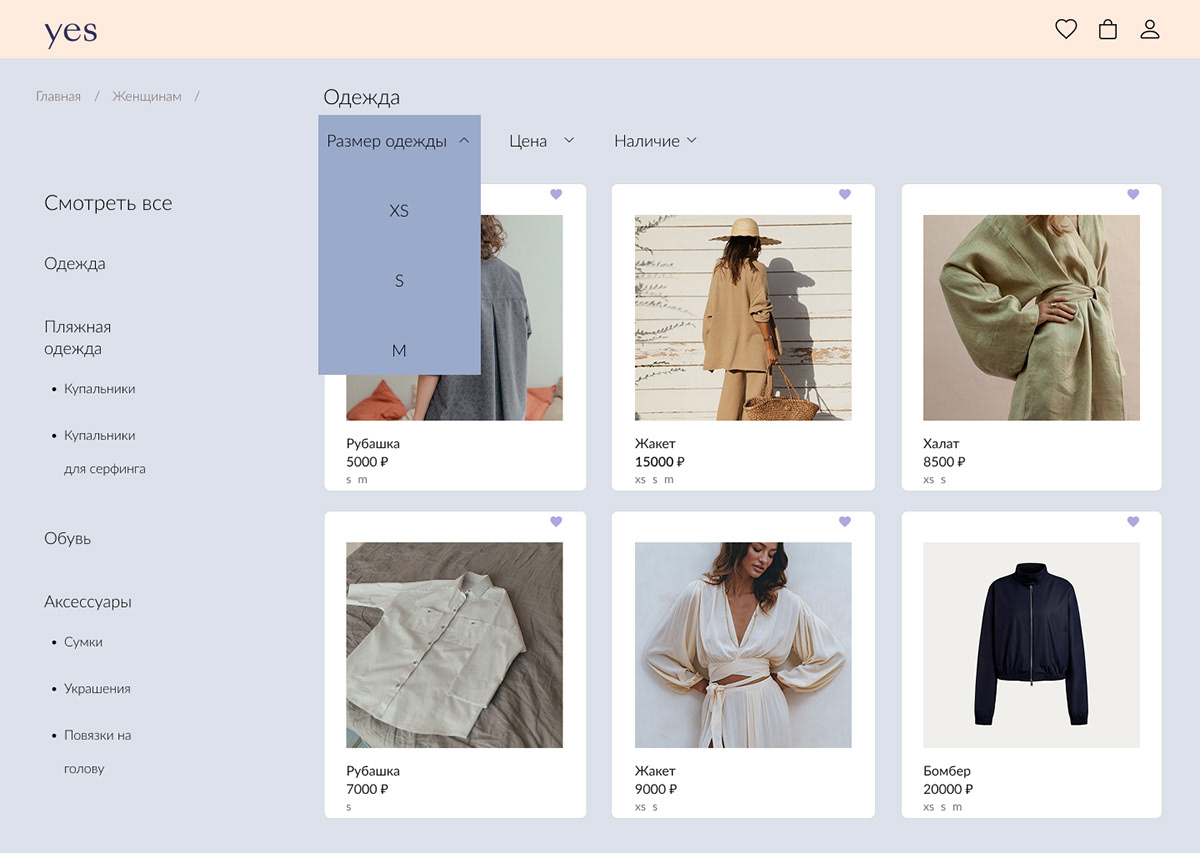Collapse the Размер одежды dropdown

click(398, 141)
